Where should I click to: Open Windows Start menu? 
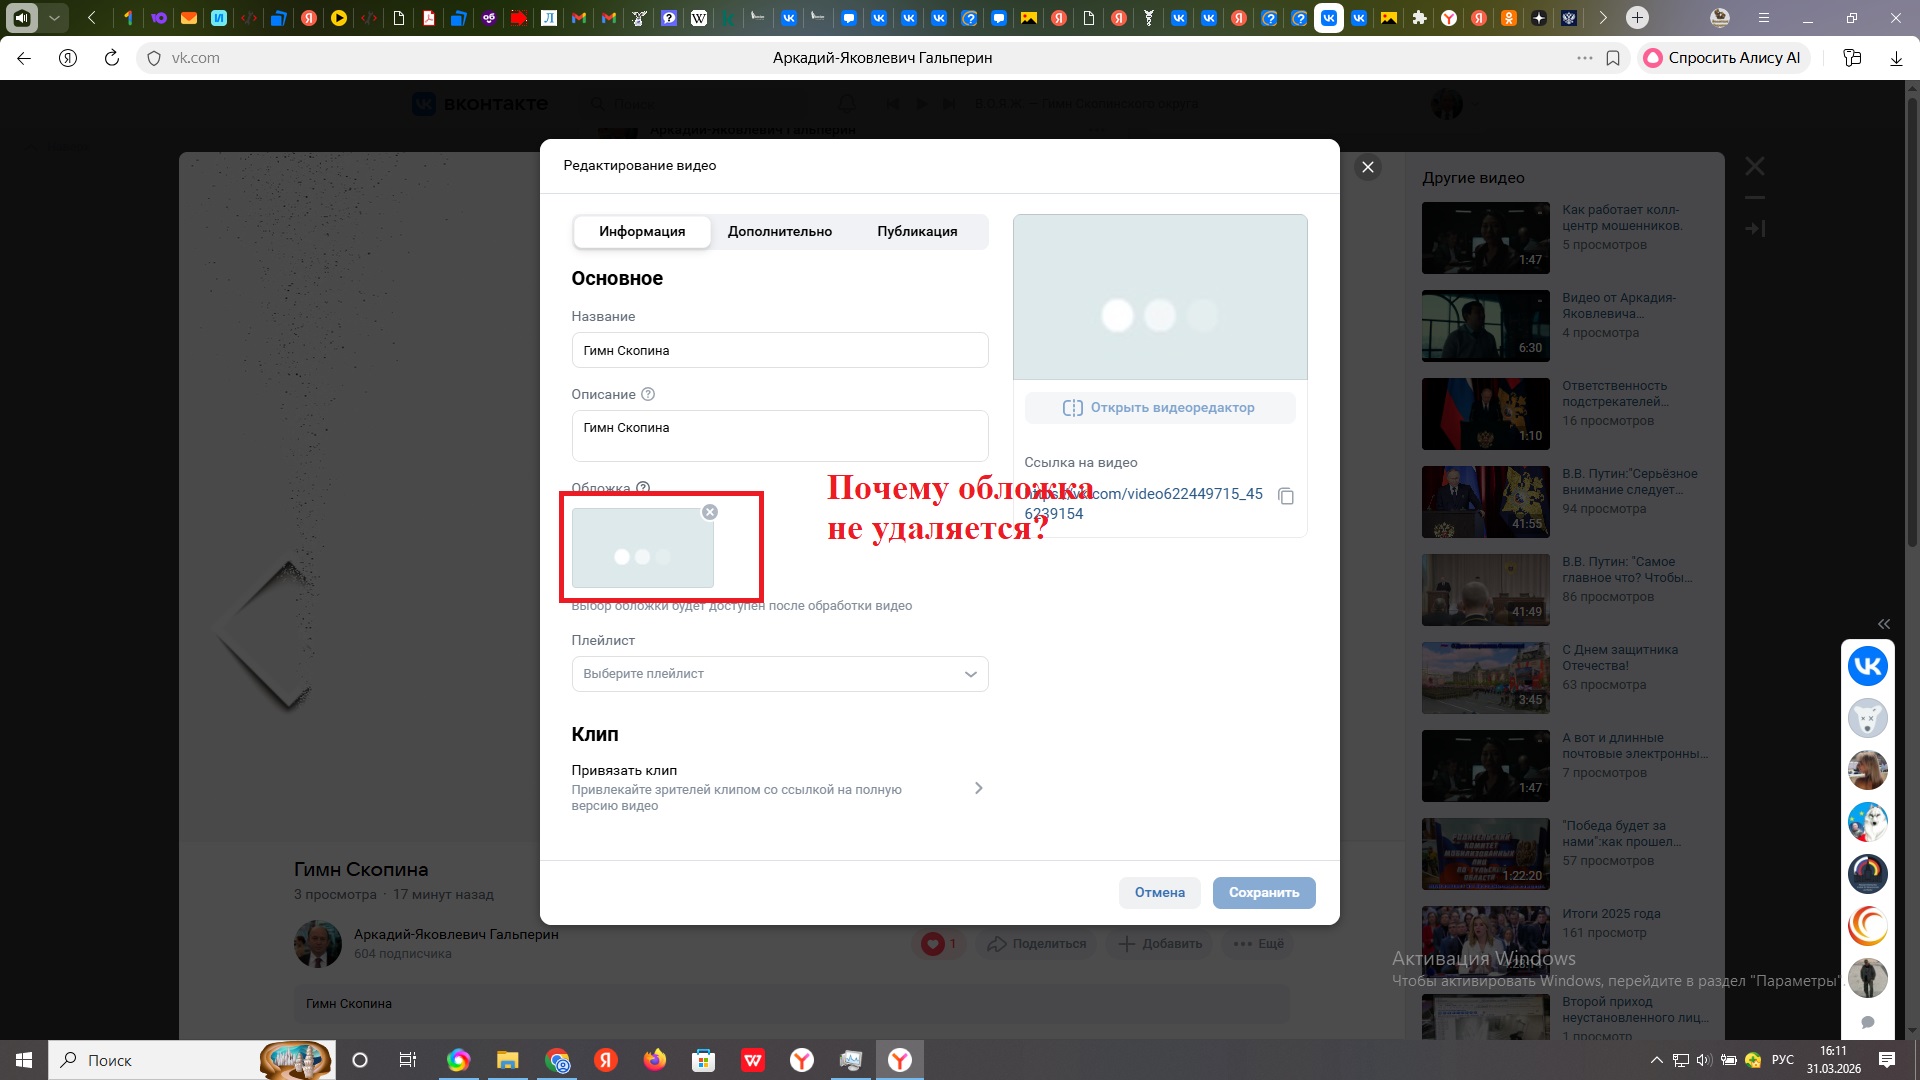pyautogui.click(x=24, y=1060)
